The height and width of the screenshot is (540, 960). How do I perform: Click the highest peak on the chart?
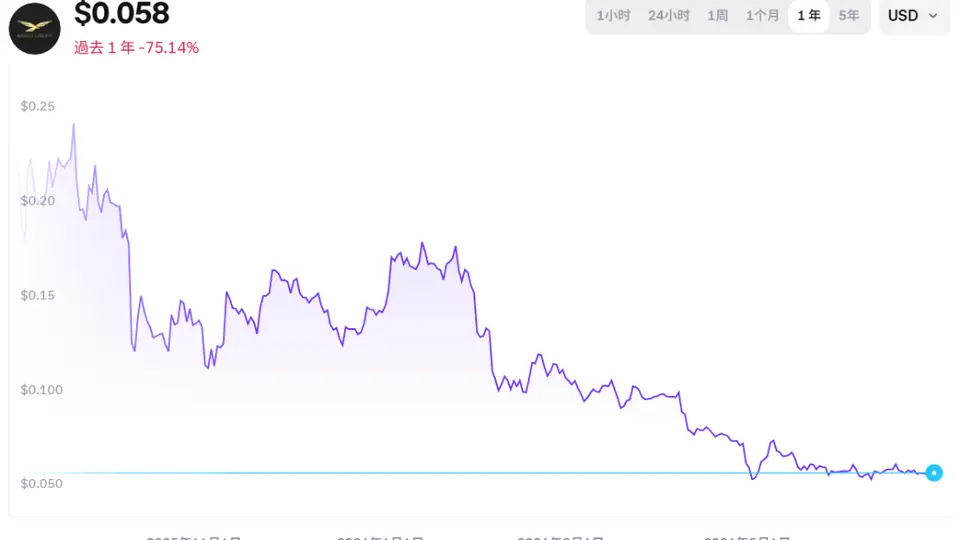pos(73,125)
